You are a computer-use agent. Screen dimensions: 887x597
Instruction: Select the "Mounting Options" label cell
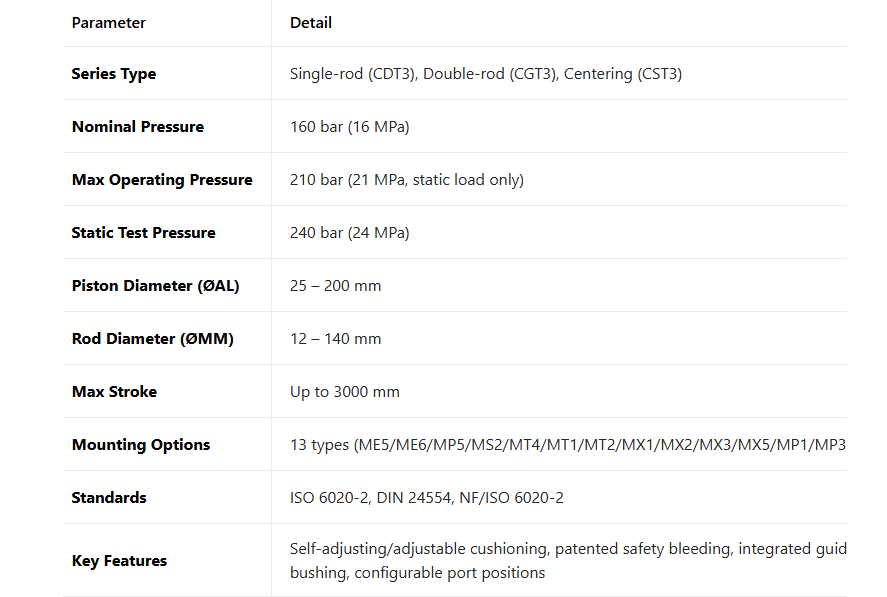pos(141,445)
